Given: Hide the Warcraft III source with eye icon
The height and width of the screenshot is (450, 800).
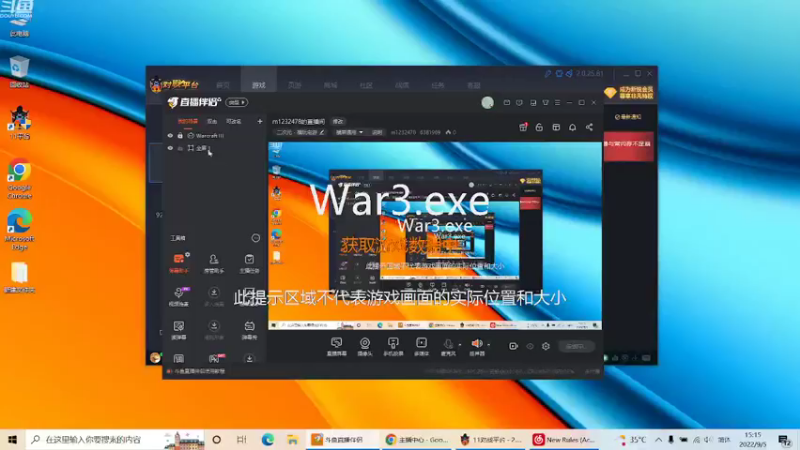Looking at the screenshot, I should [170, 136].
